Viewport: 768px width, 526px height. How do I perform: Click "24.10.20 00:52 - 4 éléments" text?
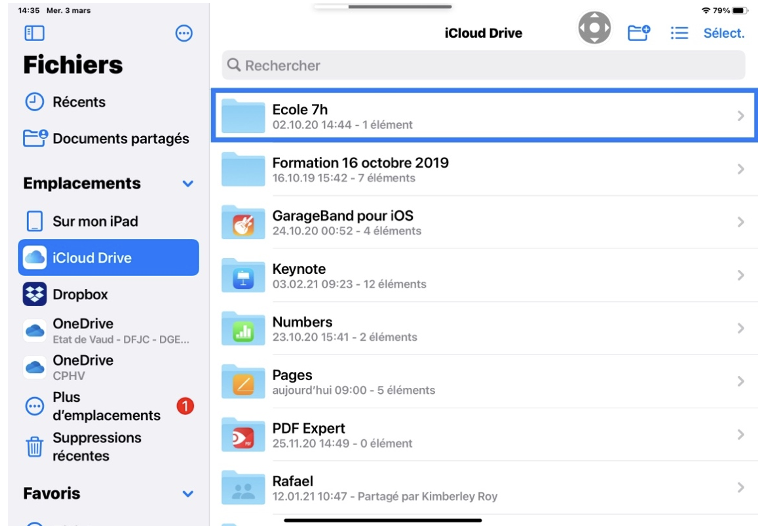[347, 231]
